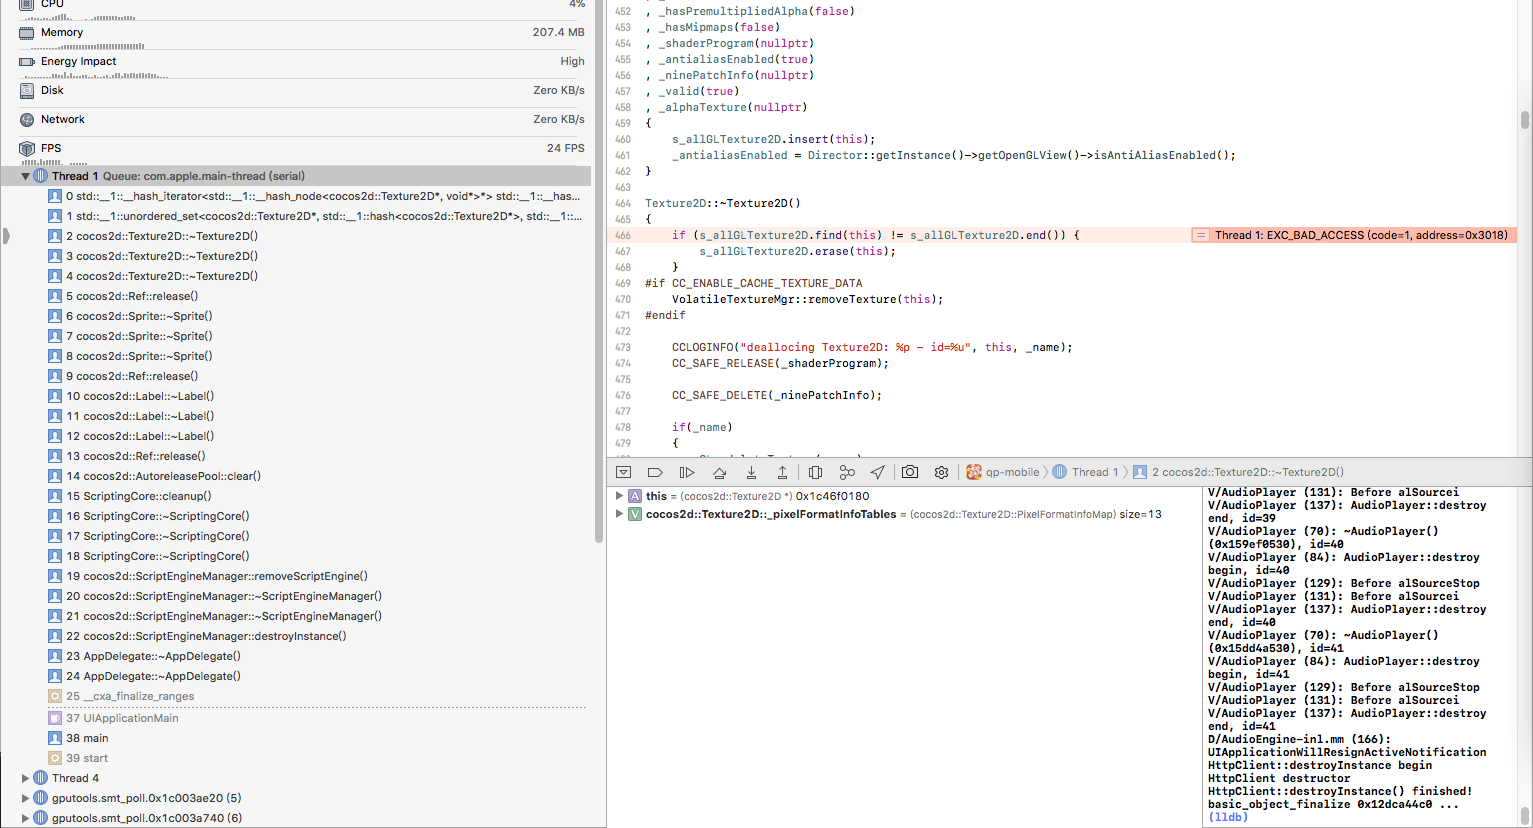Image resolution: width=1533 pixels, height=828 pixels.
Task: Select frame 2 Texture2D destructor
Action: (153, 236)
